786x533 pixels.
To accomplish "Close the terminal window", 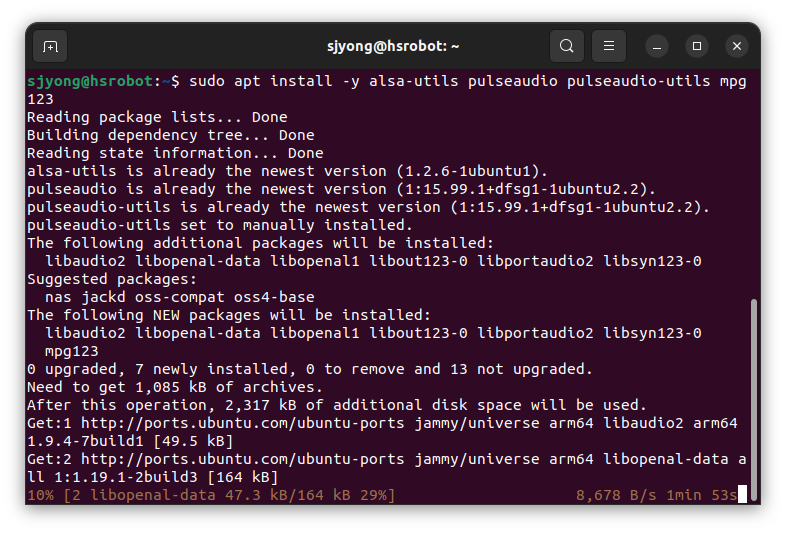I will point(737,46).
